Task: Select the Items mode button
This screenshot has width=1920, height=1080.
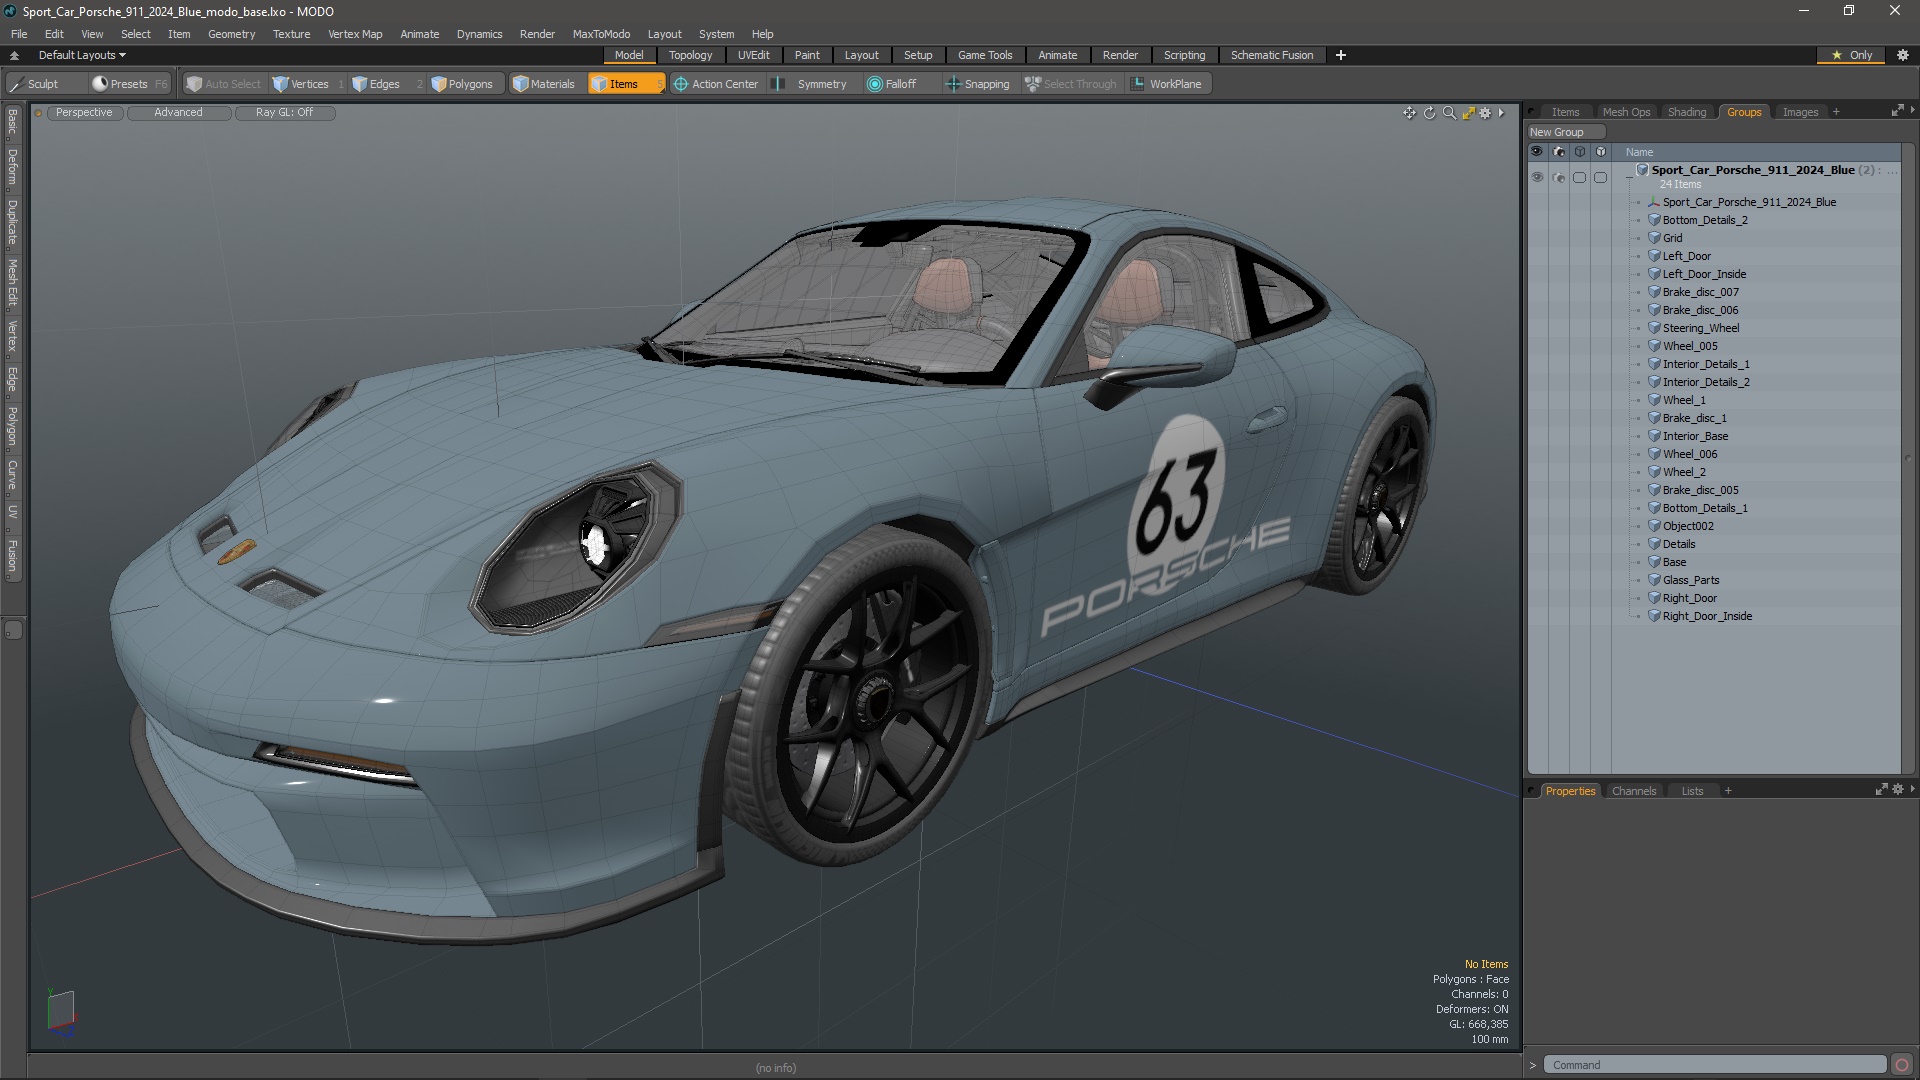Action: click(x=625, y=84)
